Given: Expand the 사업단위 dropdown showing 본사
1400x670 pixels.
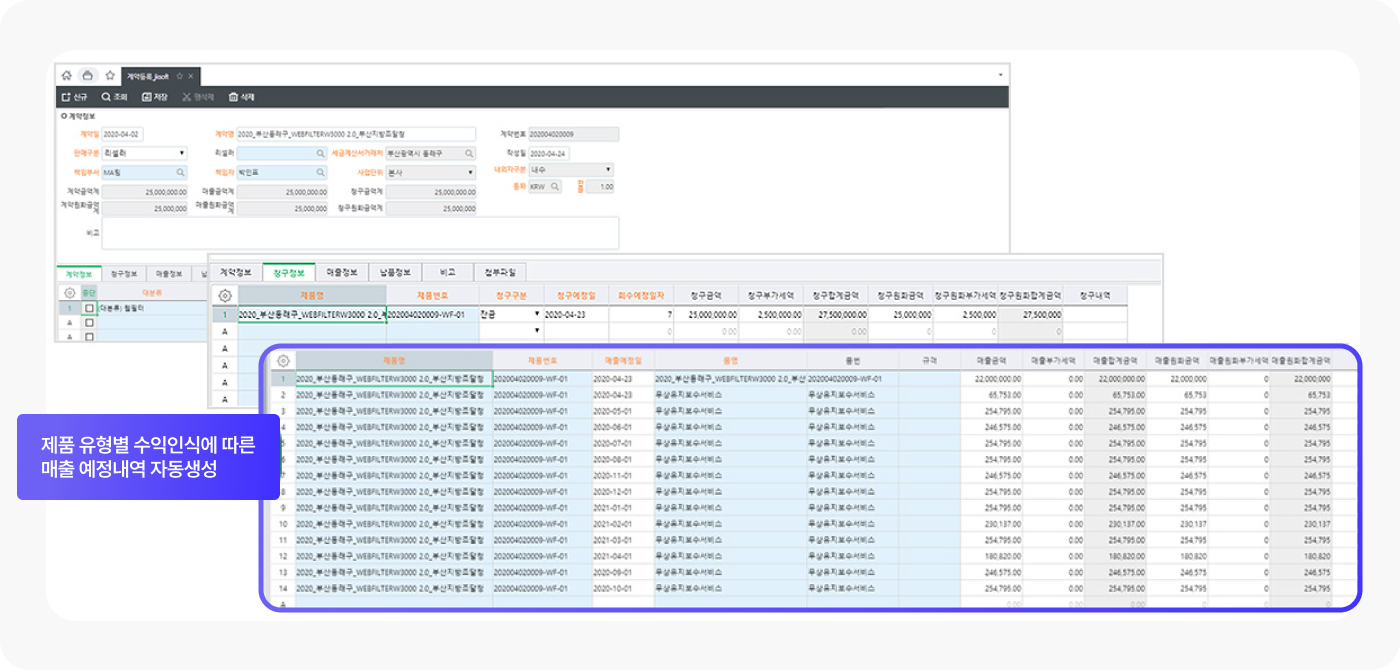Looking at the screenshot, I should [x=432, y=172].
